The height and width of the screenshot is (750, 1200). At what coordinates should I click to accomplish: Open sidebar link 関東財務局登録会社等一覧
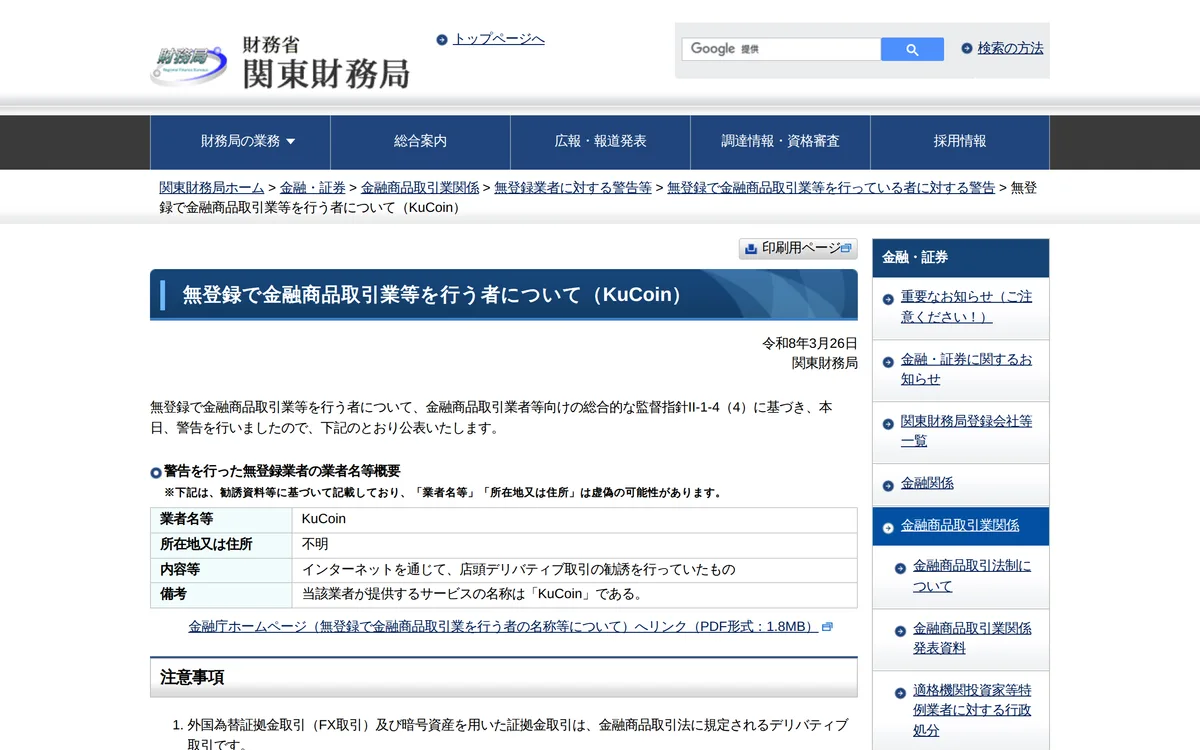(966, 431)
